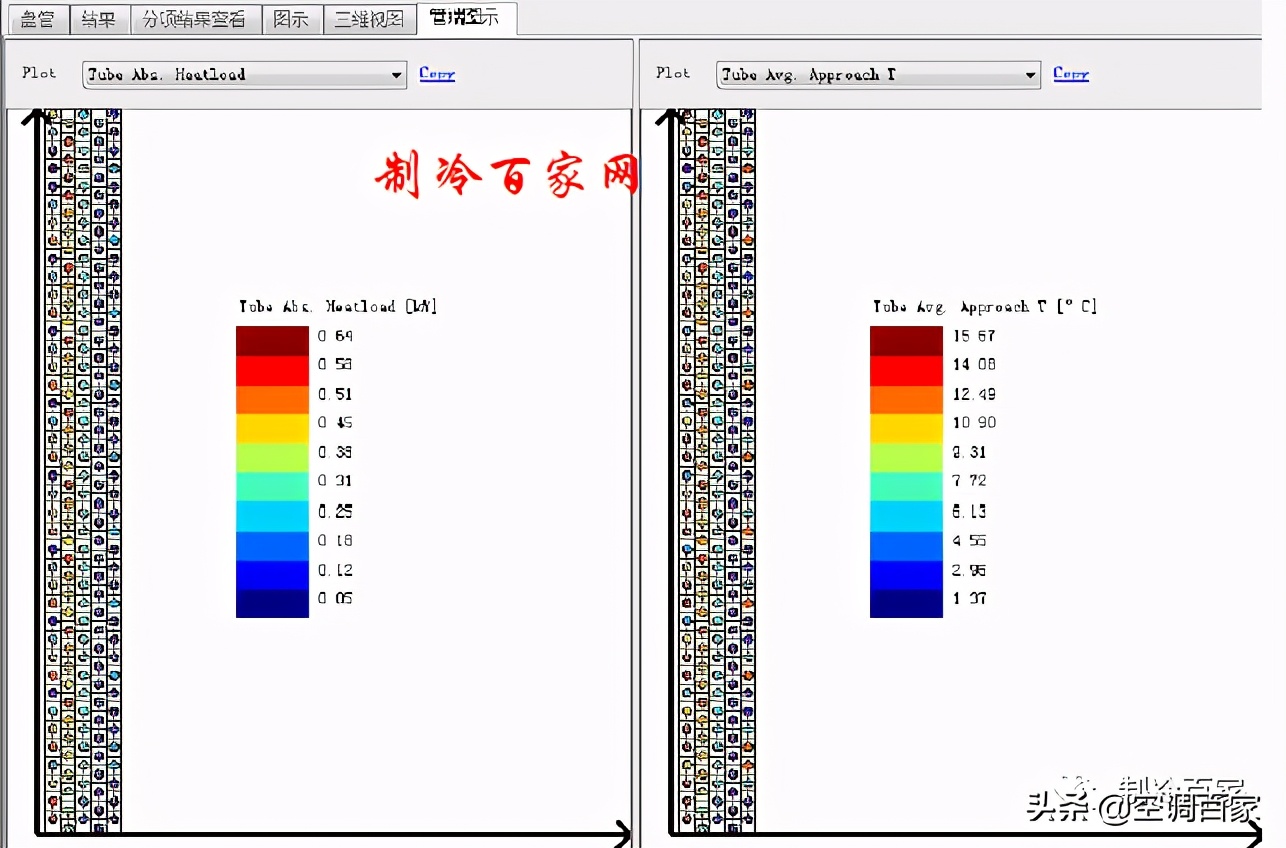The height and width of the screenshot is (848, 1286).
Task: Go to the 图示 tab
Action: 292,19
